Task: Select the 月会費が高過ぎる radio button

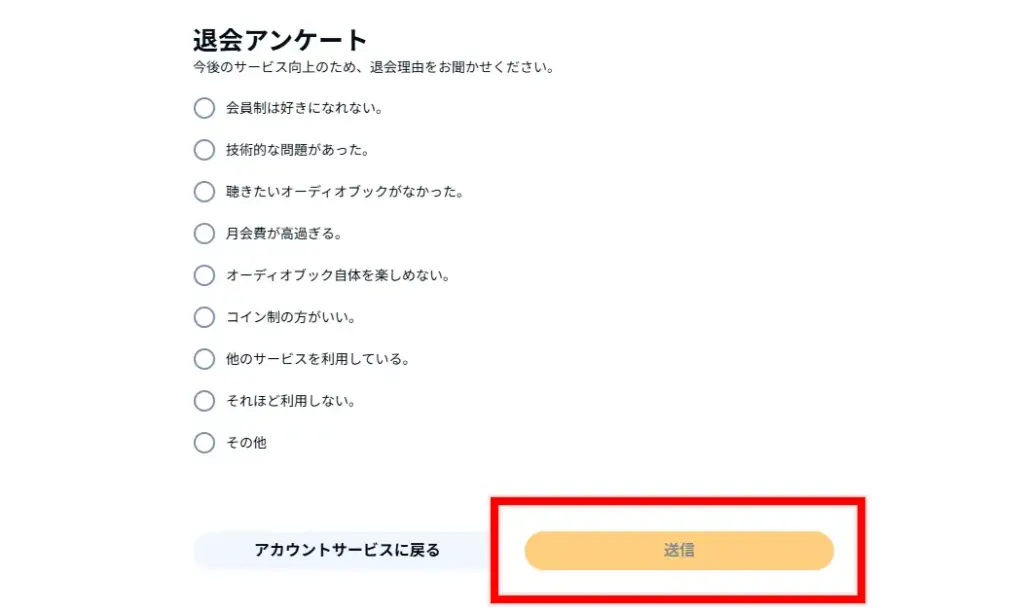Action: 204,234
